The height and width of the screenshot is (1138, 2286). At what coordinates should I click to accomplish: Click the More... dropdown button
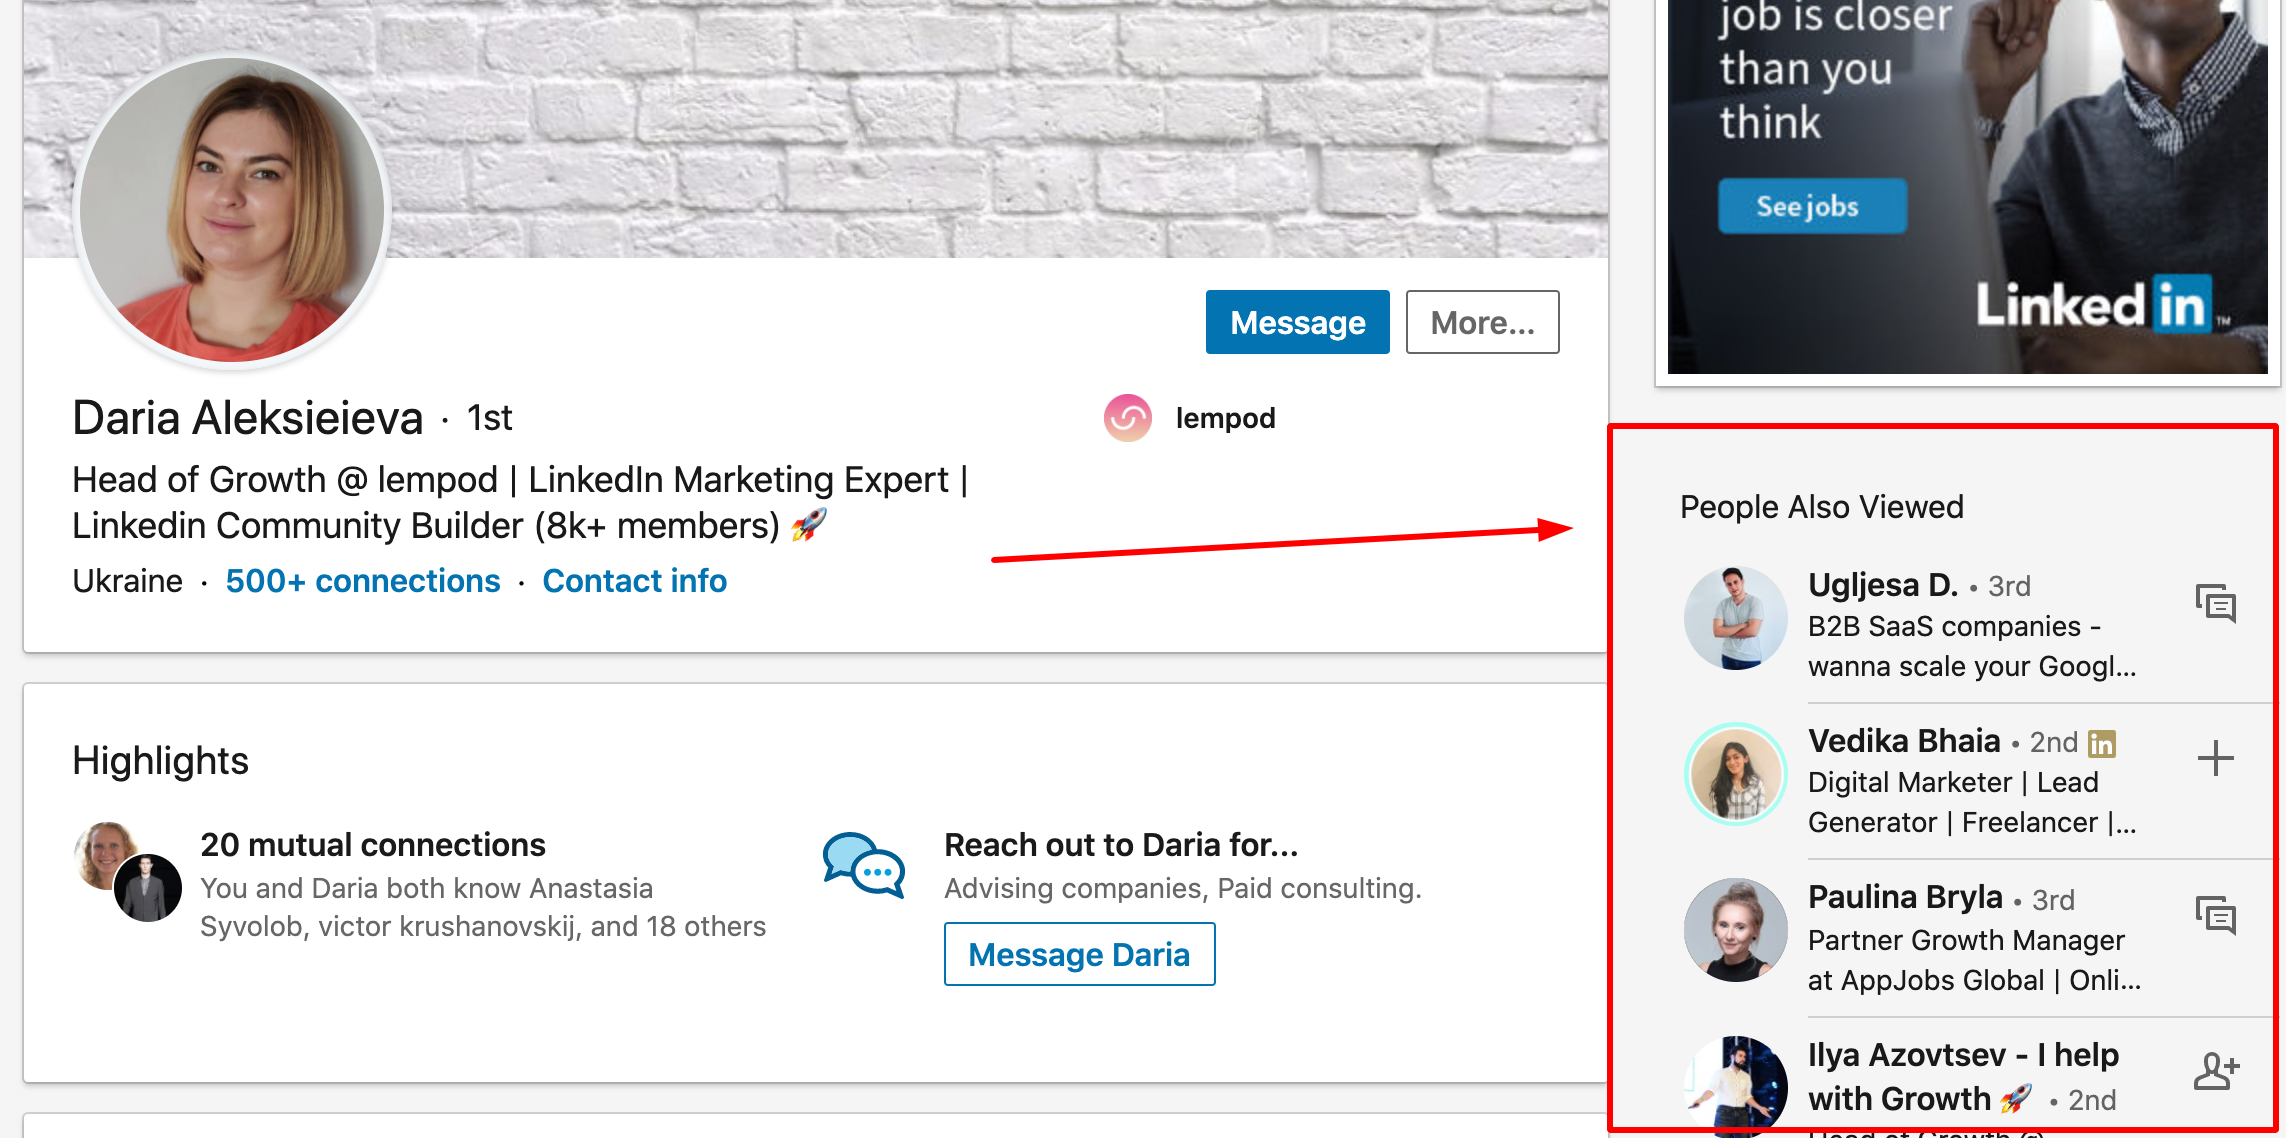click(x=1478, y=322)
